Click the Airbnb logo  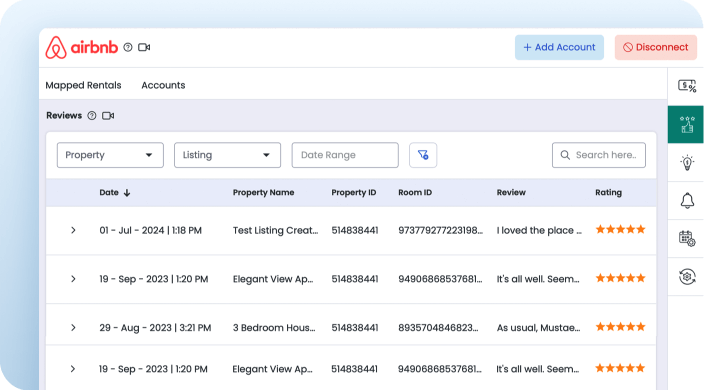pos(82,47)
